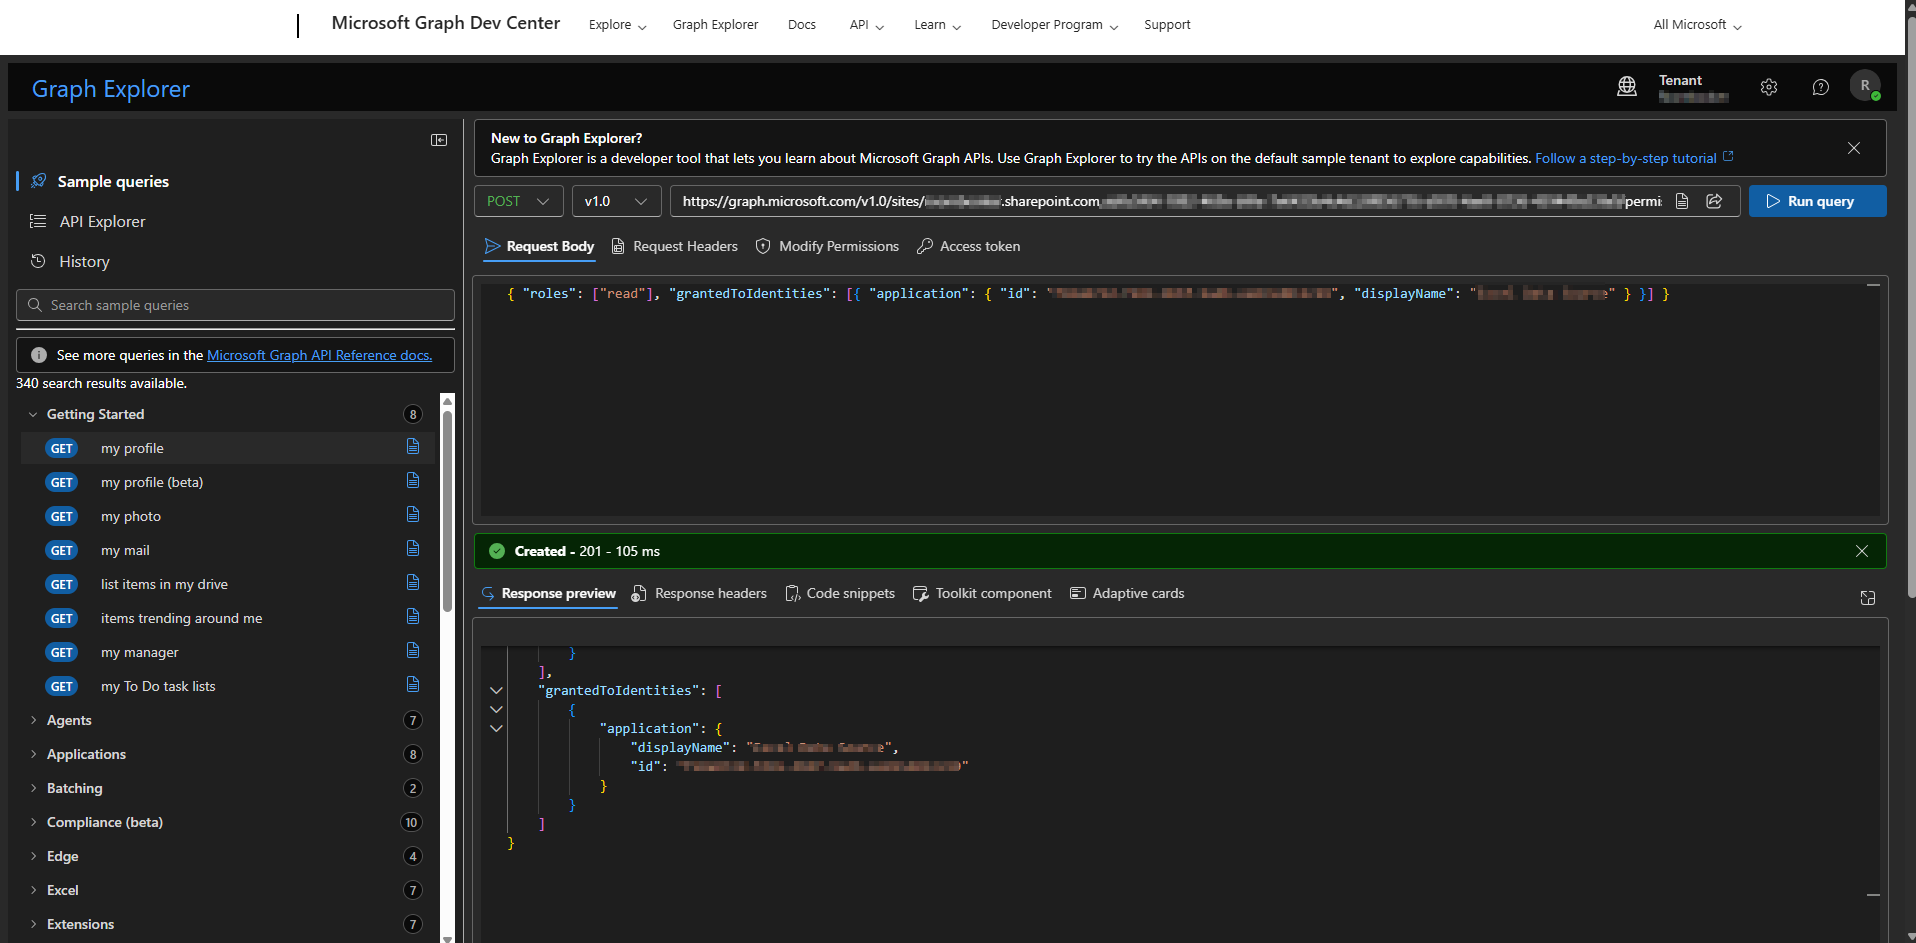This screenshot has width=1916, height=943.
Task: Open the v1.0 version dropdown
Action: tap(616, 201)
